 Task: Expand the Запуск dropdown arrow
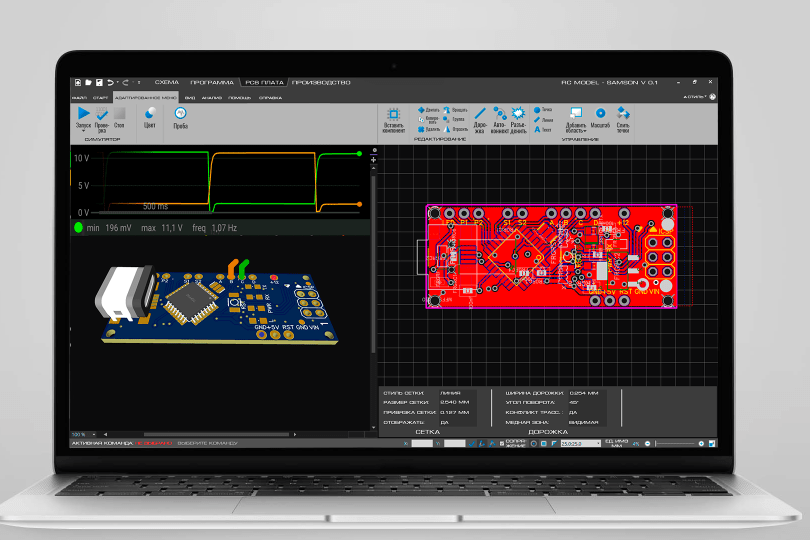[x=83, y=131]
